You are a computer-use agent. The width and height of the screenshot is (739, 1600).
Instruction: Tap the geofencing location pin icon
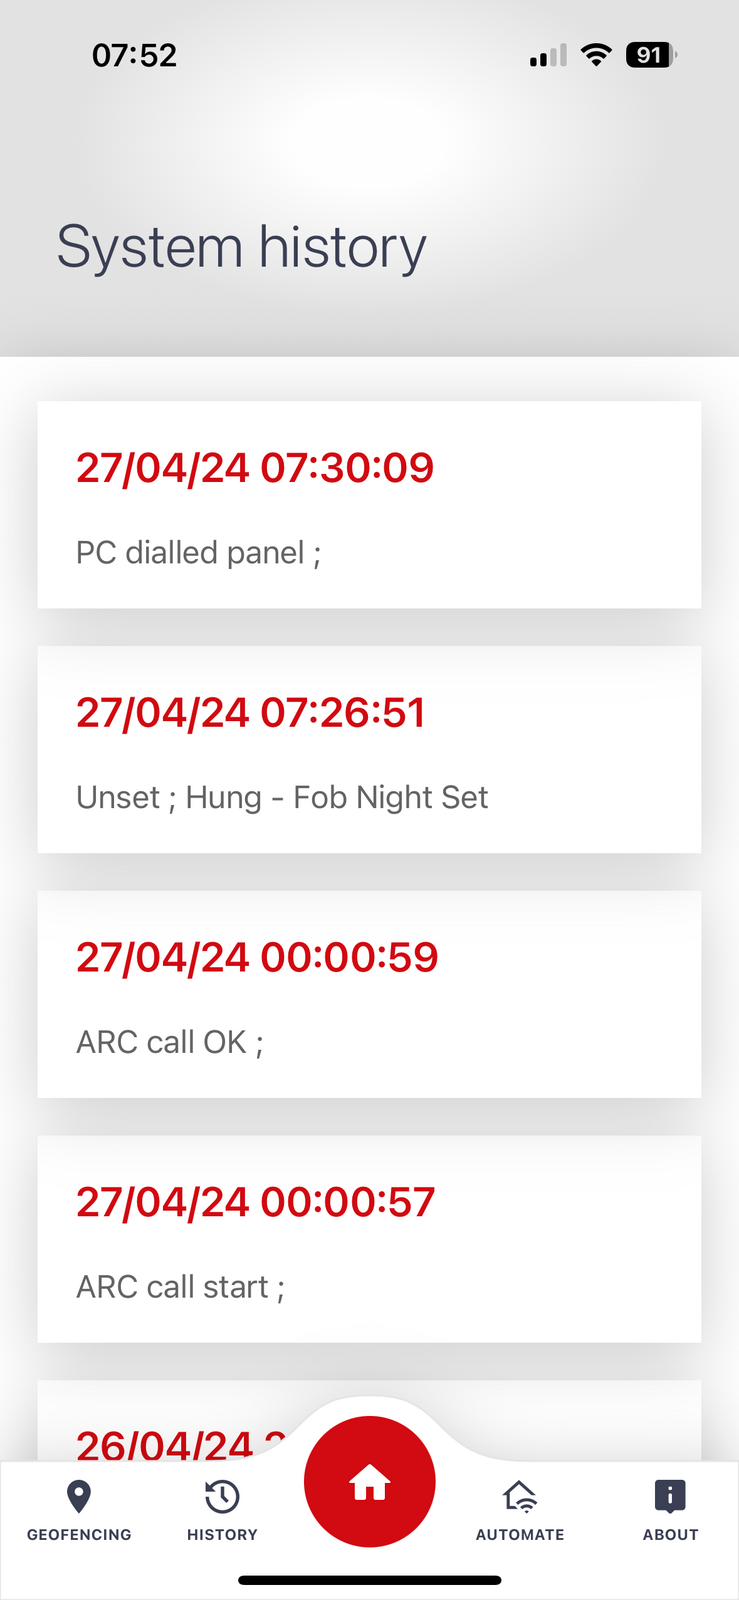click(79, 1496)
